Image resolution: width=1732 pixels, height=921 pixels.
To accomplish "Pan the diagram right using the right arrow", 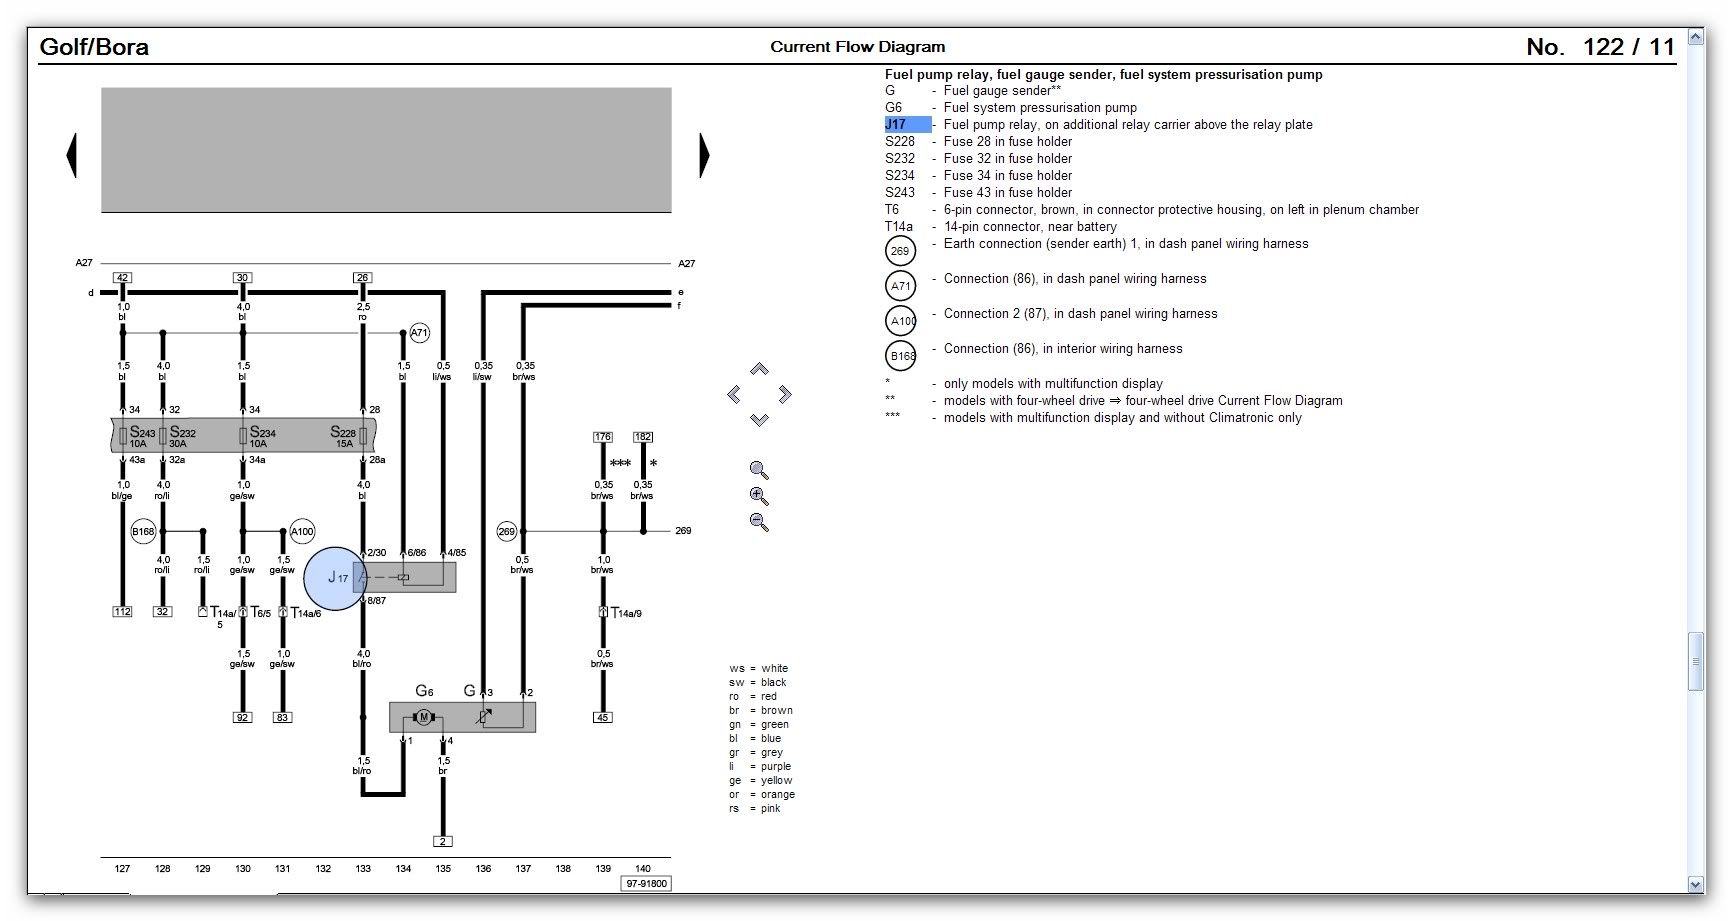I will point(784,394).
